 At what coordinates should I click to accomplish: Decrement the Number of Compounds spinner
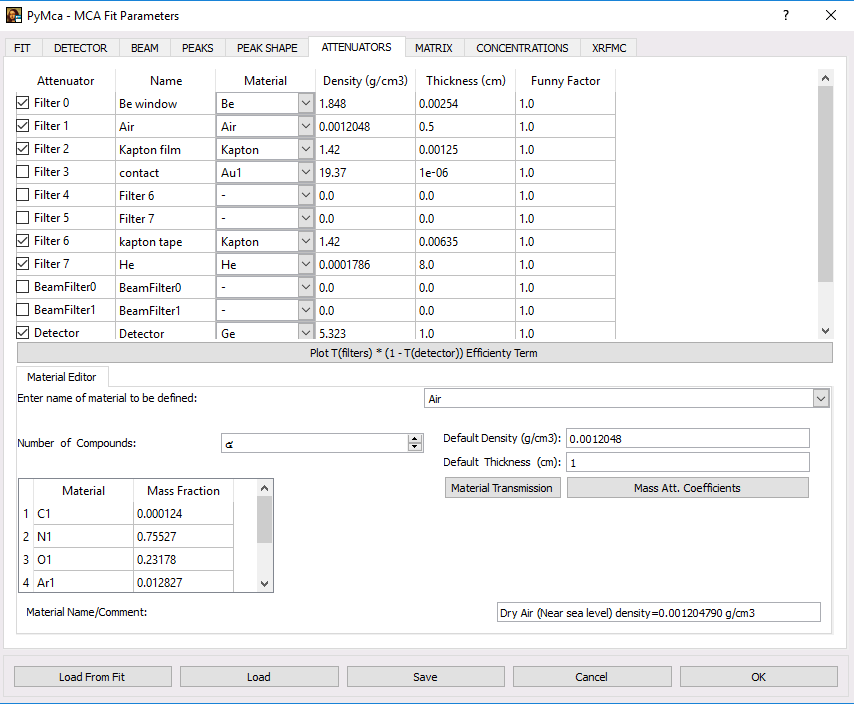tap(414, 447)
